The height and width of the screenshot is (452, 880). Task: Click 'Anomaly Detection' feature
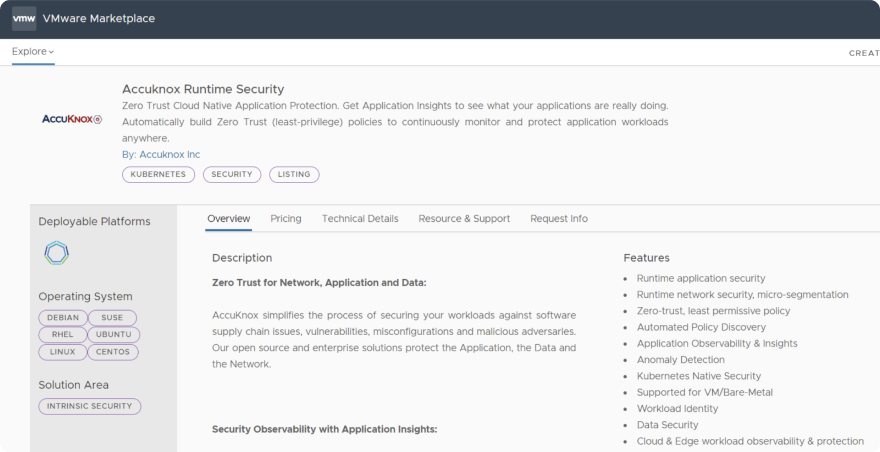[680, 360]
